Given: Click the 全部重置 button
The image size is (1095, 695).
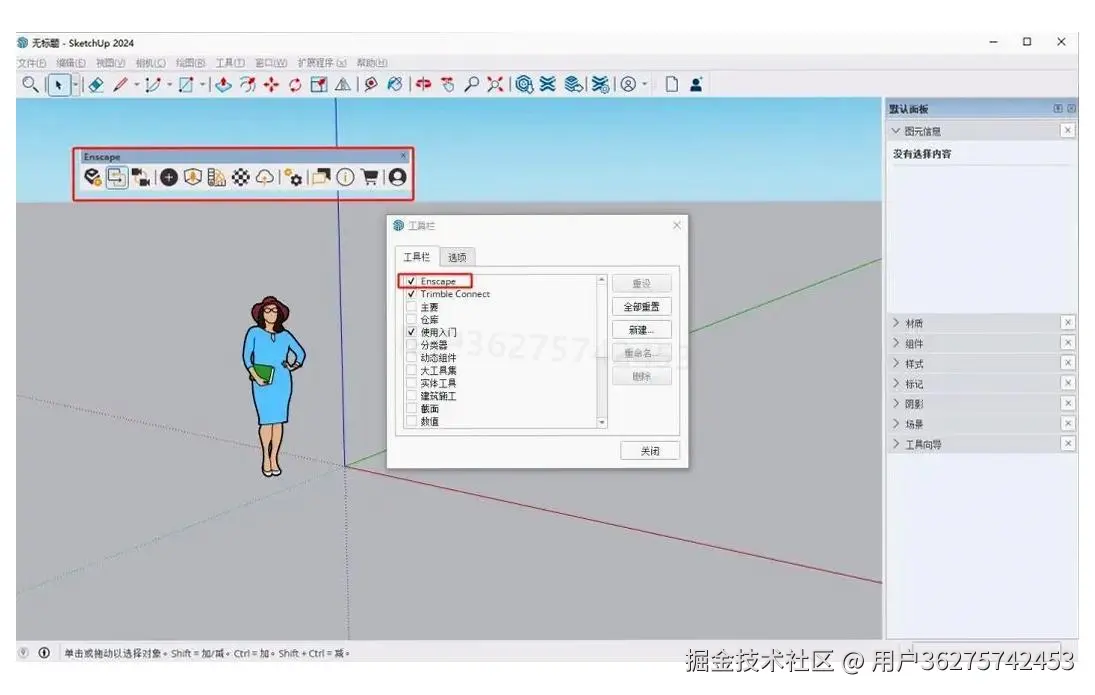Looking at the screenshot, I should tap(642, 306).
